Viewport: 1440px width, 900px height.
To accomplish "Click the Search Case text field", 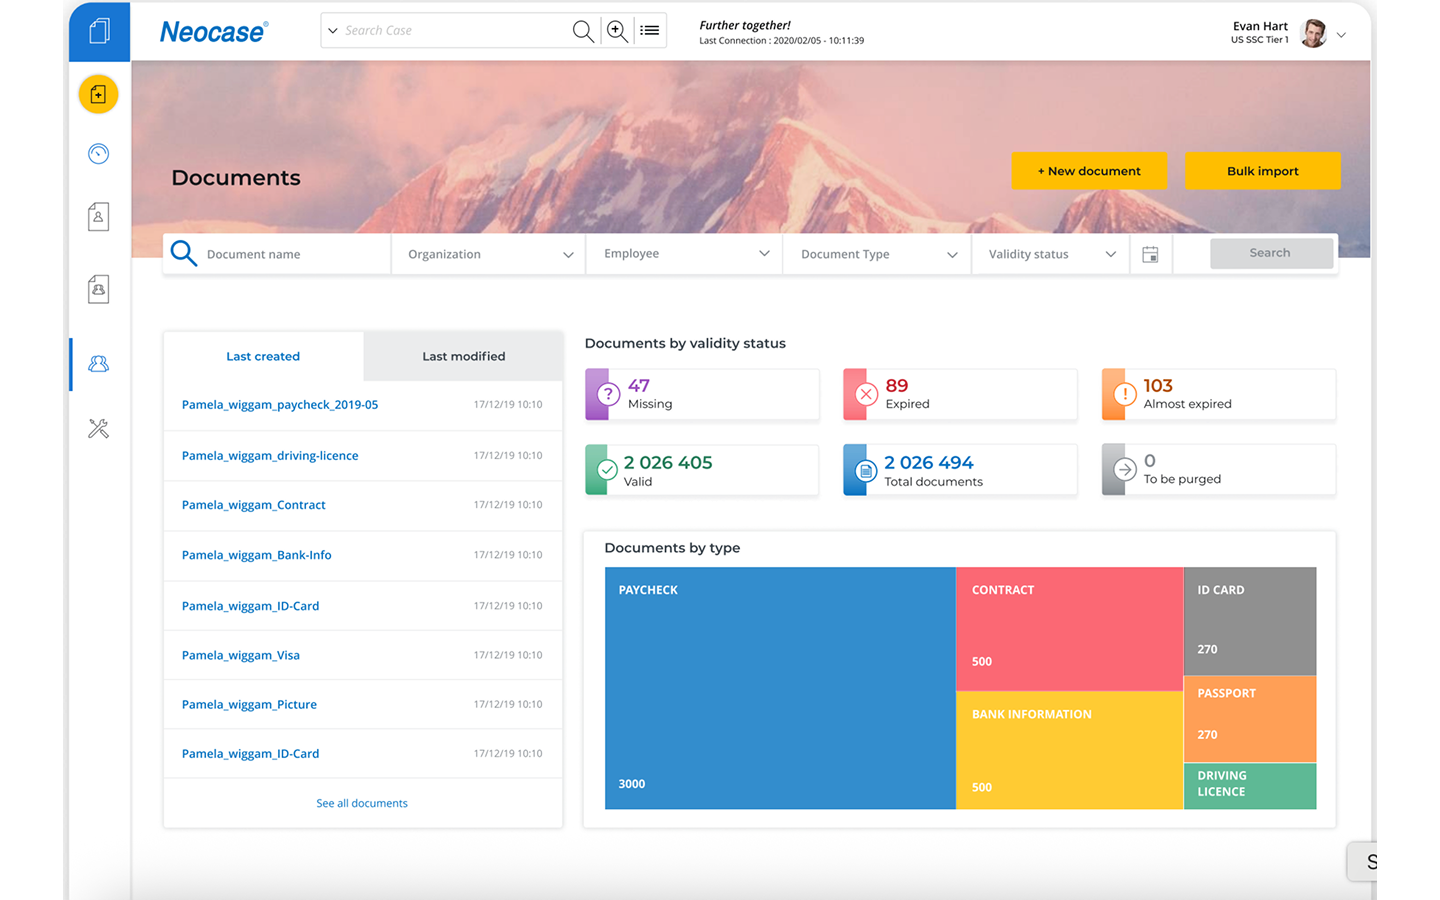I will point(455,31).
